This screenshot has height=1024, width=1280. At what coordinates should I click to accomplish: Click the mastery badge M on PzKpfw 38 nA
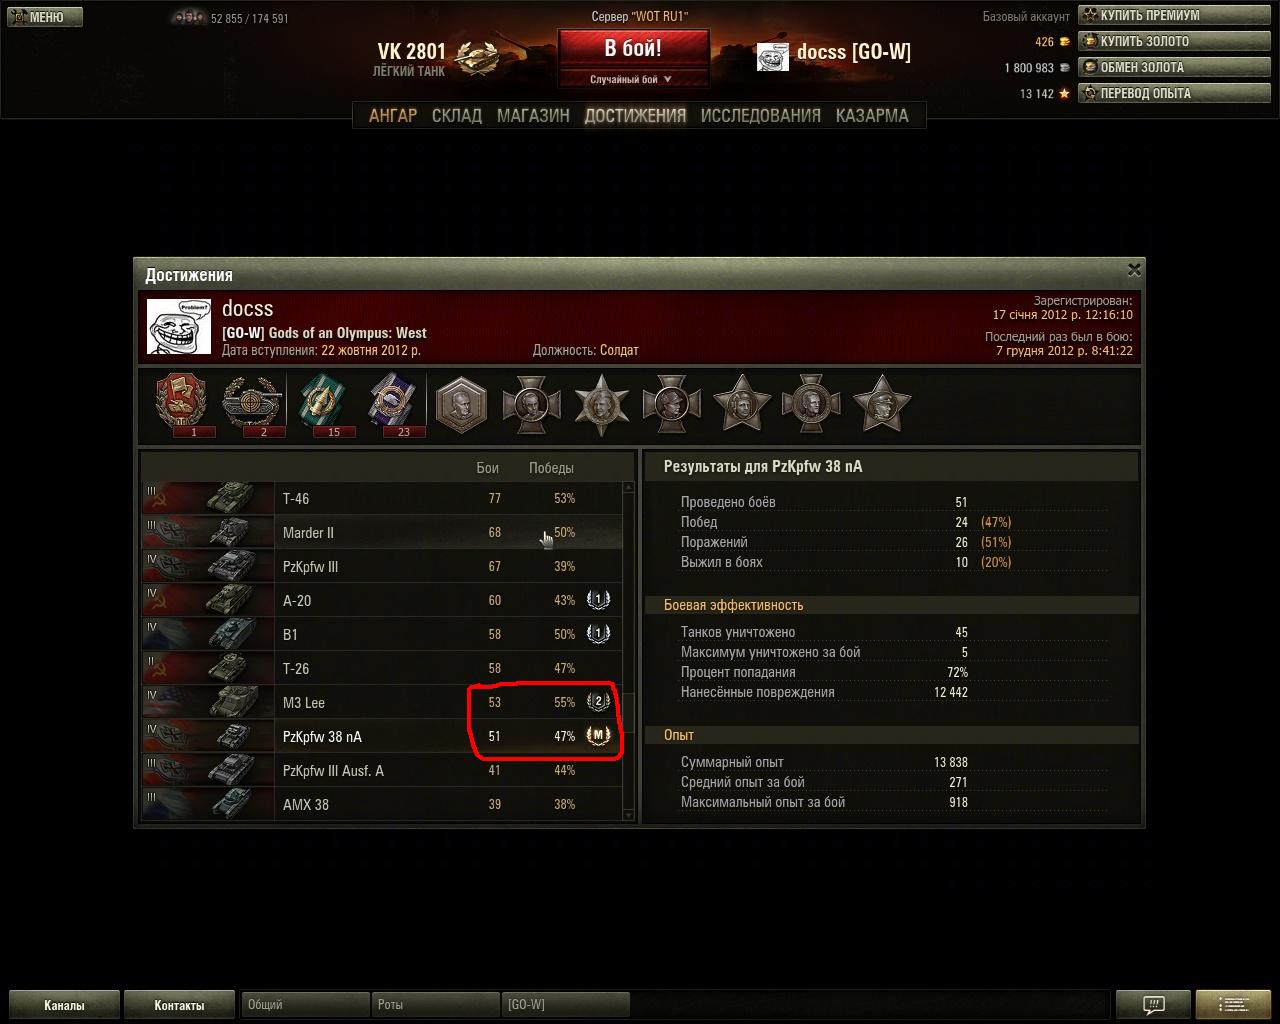point(598,736)
